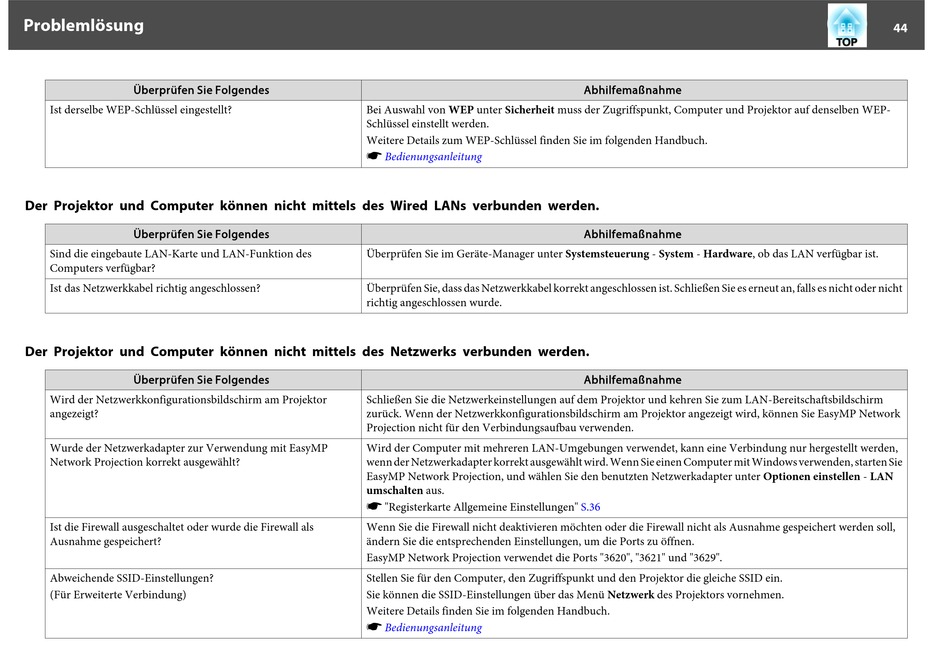Click the TOP home icon

[846, 25]
